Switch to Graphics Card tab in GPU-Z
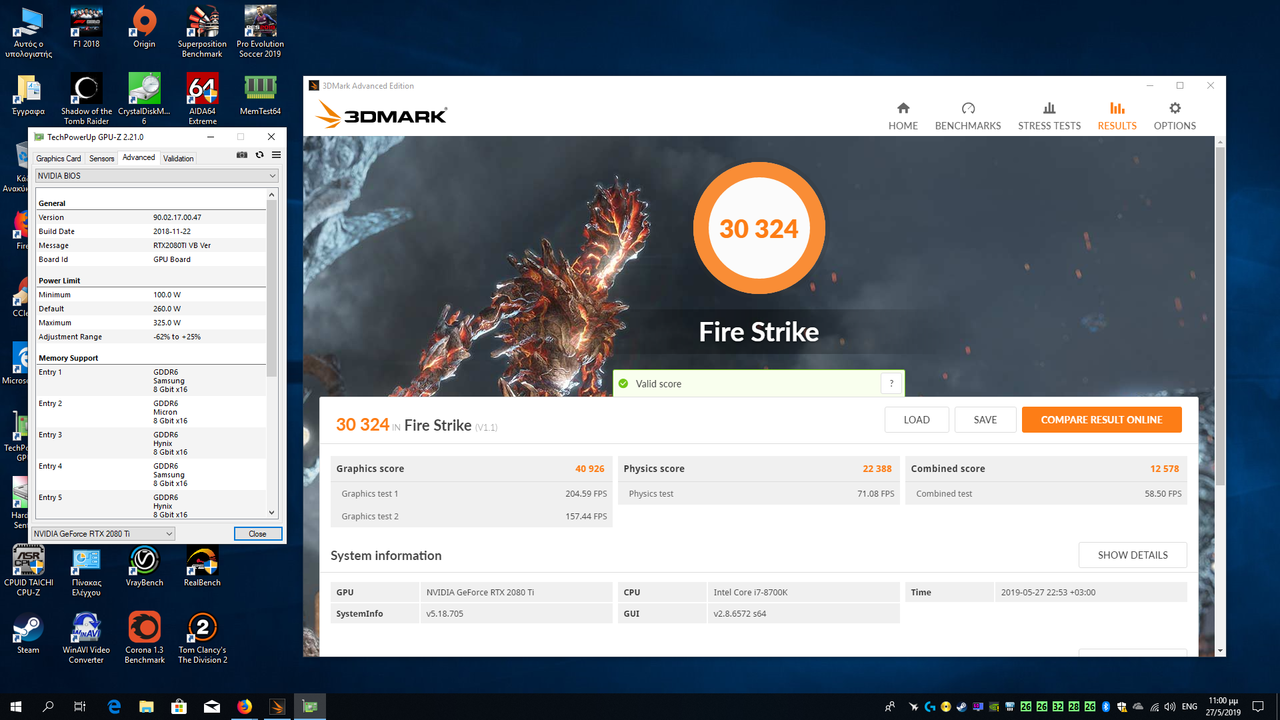Screen dimensions: 1280x720 (58, 158)
